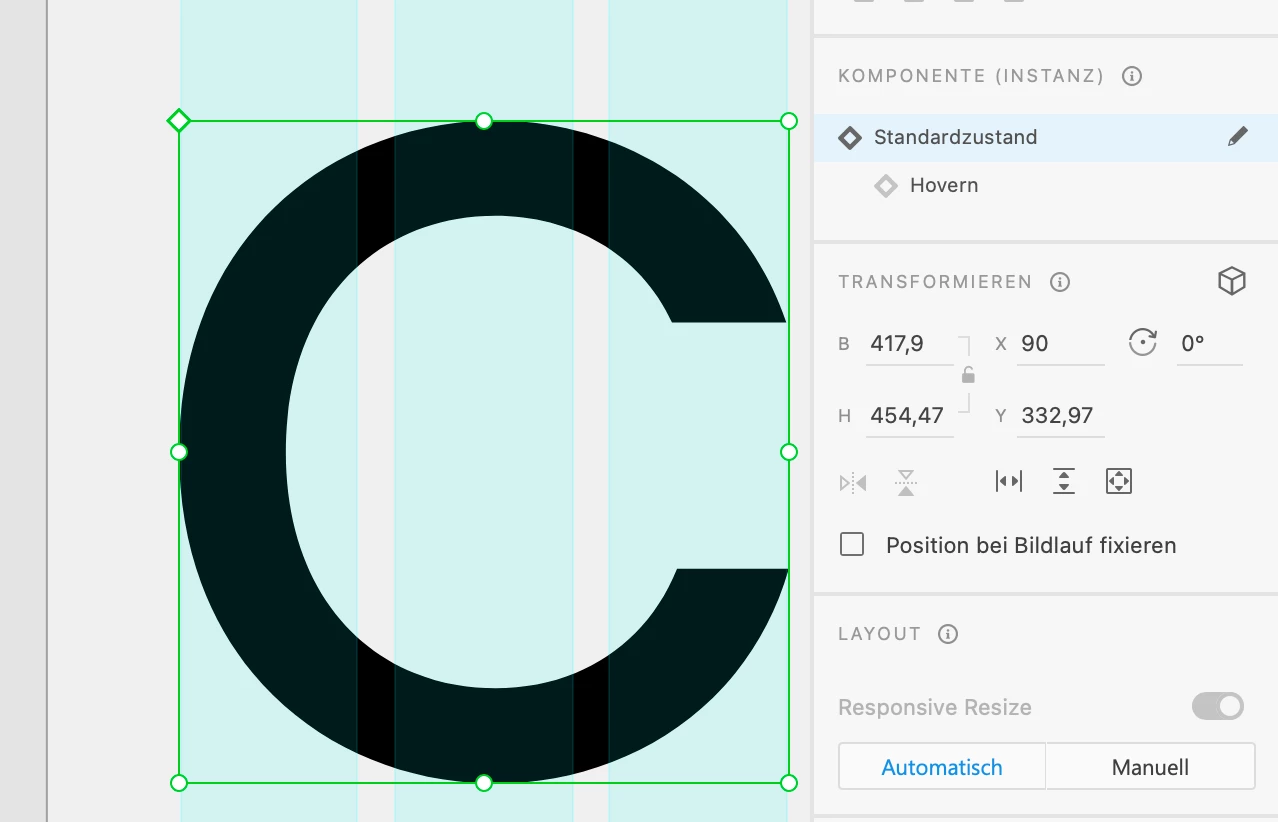1278x822 pixels.
Task: Click the Standardzustand diamond icon
Action: point(850,137)
